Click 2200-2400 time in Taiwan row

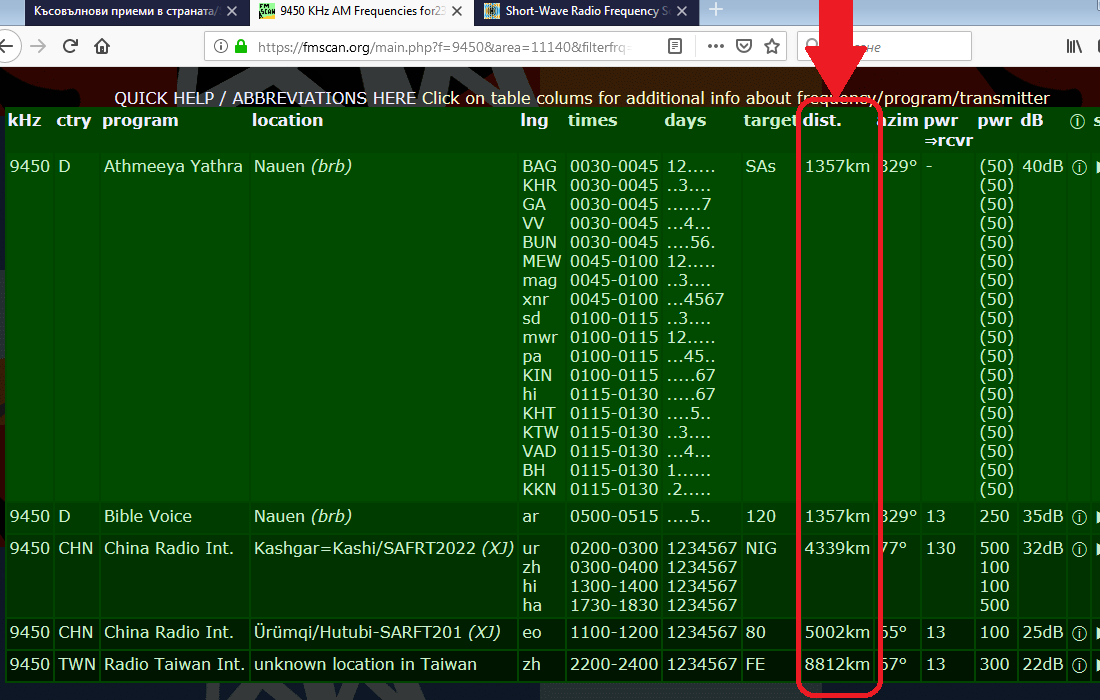pos(614,664)
